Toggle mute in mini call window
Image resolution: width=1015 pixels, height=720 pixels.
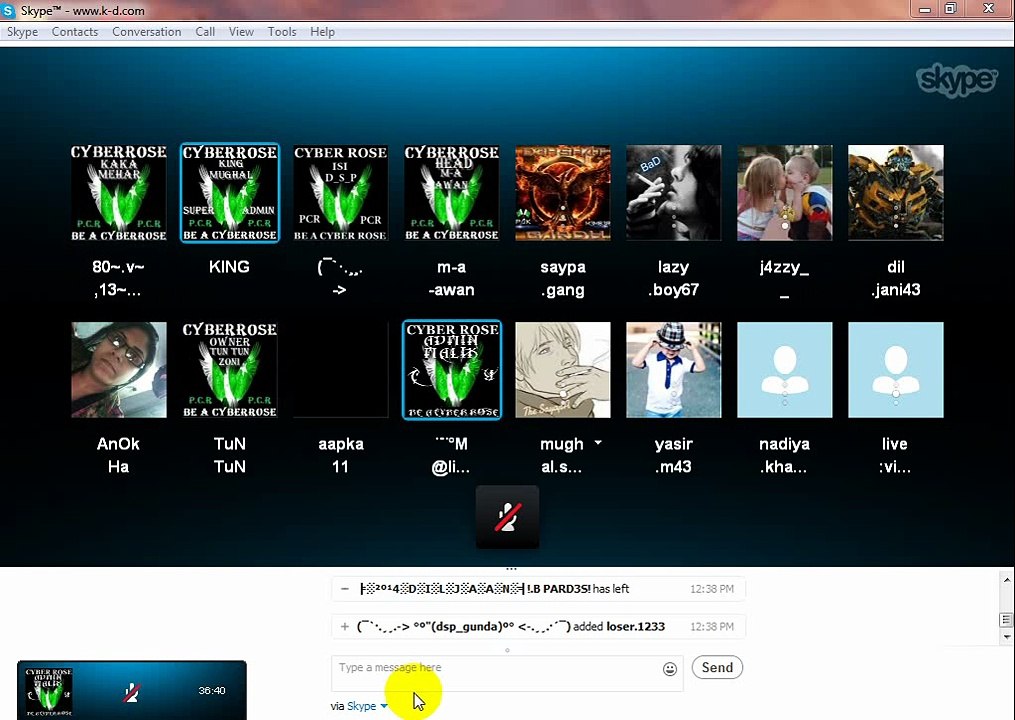click(x=131, y=692)
